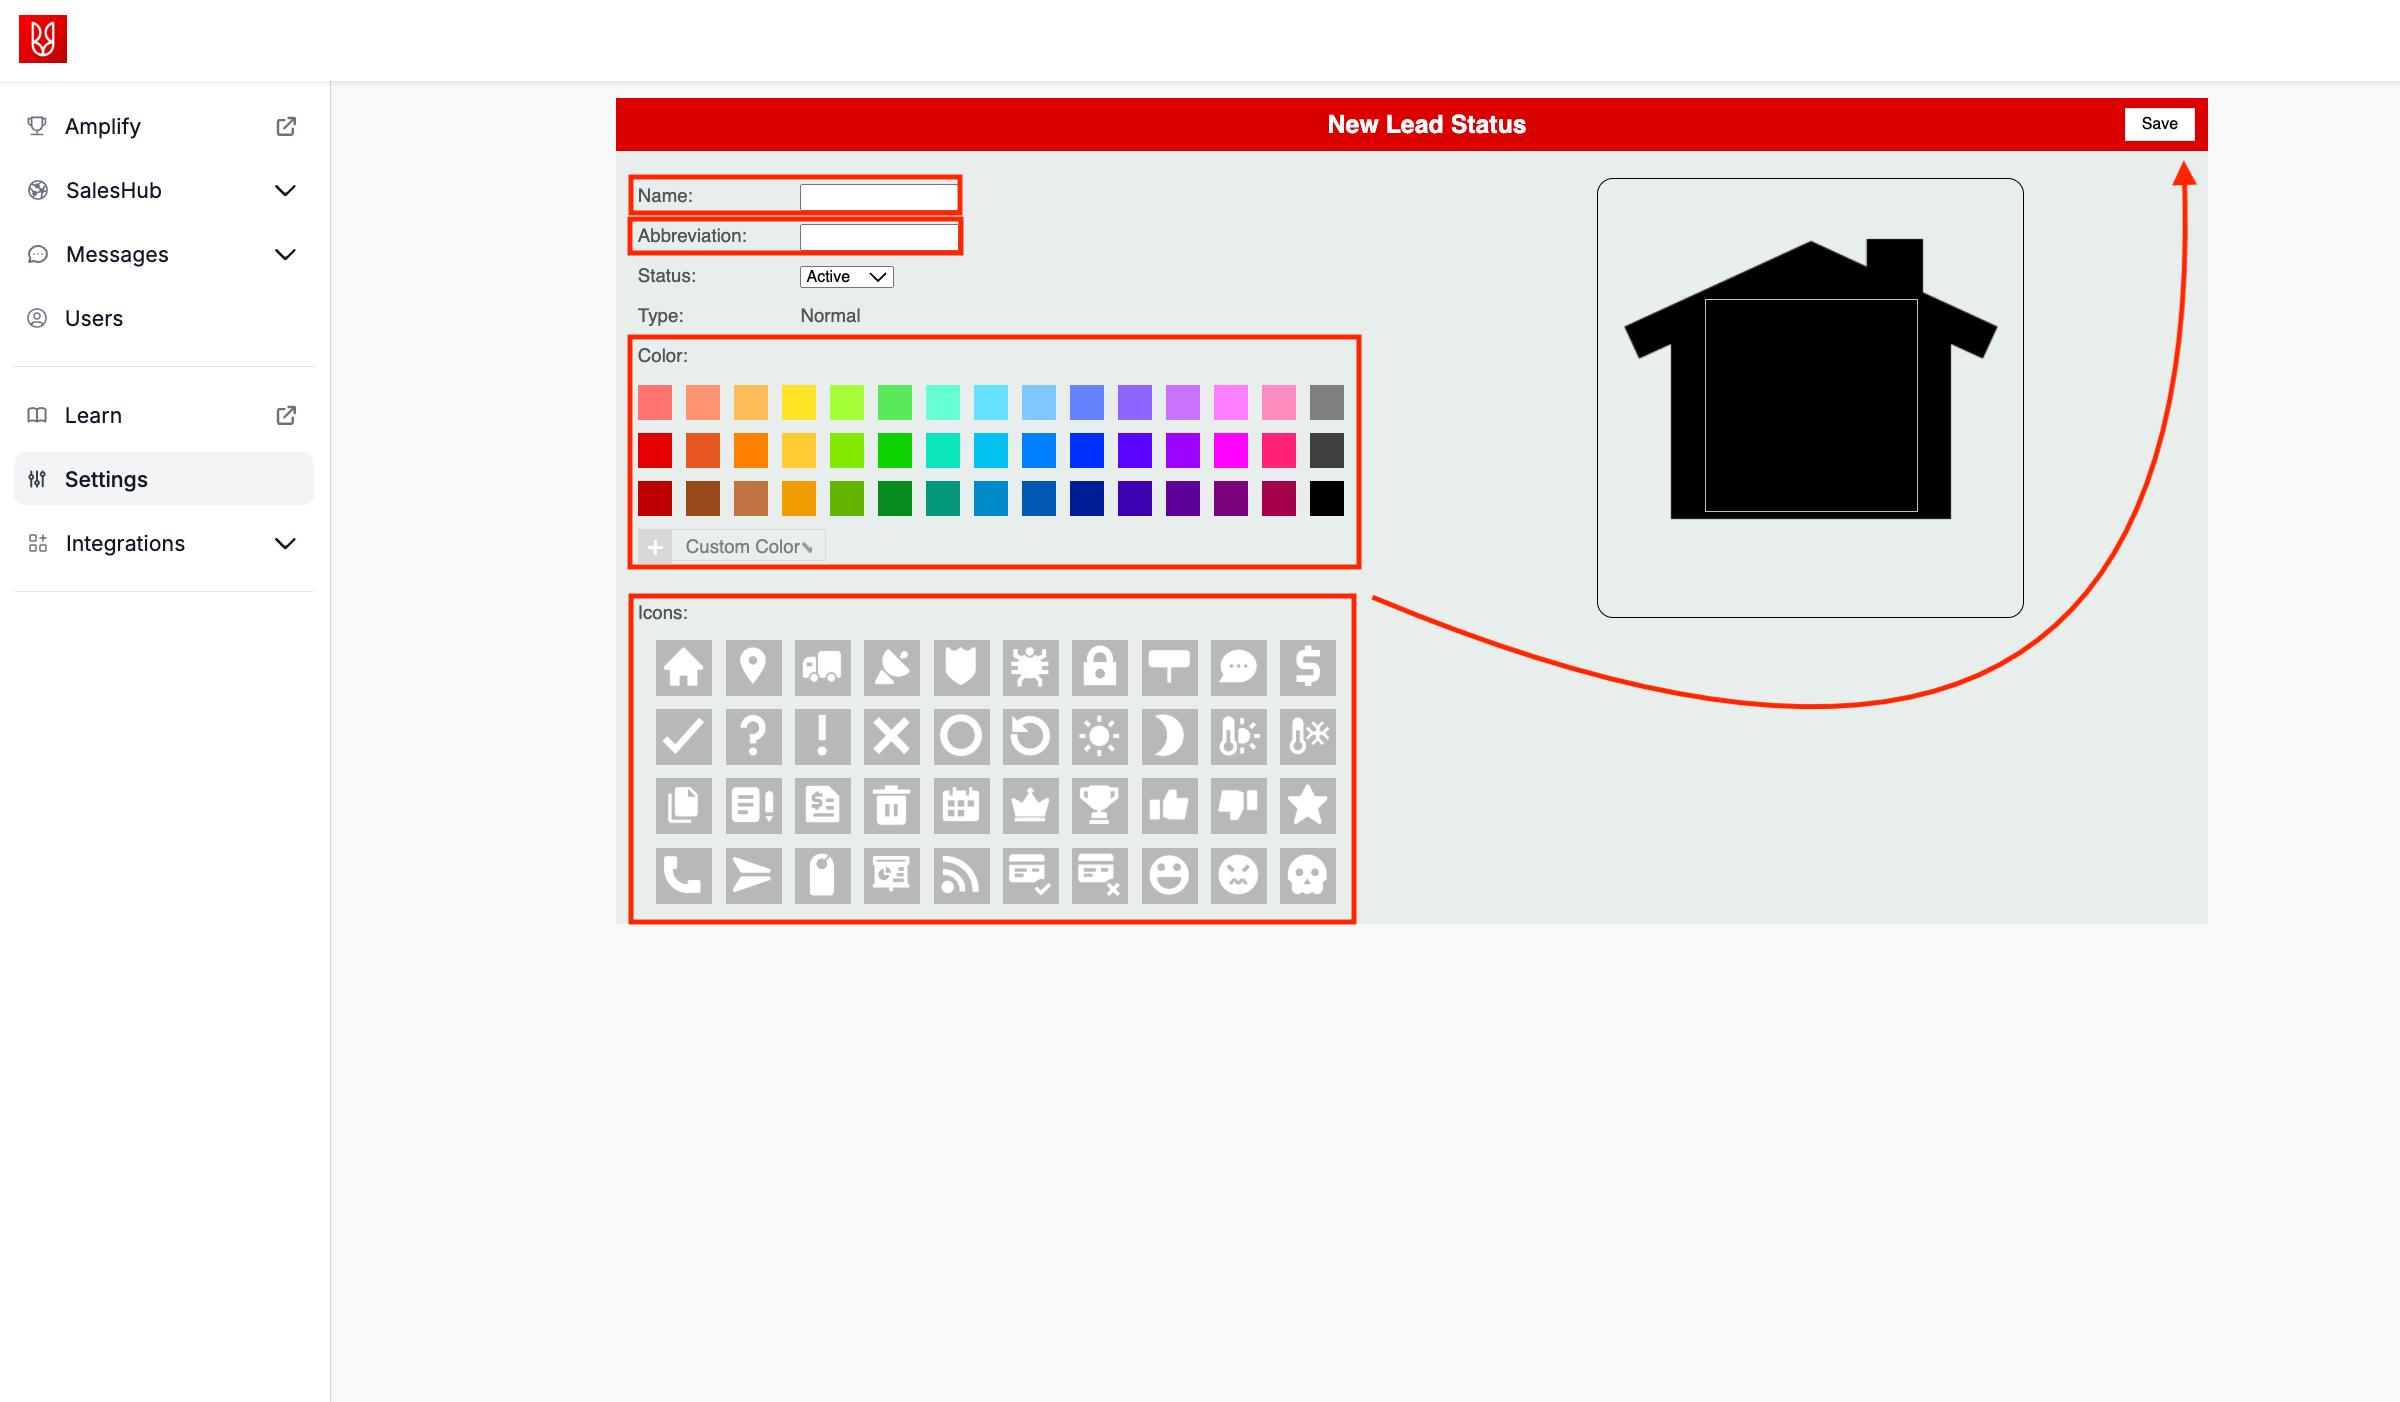
Task: Choose the dark charcoal swatch in middle row
Action: [1327, 451]
